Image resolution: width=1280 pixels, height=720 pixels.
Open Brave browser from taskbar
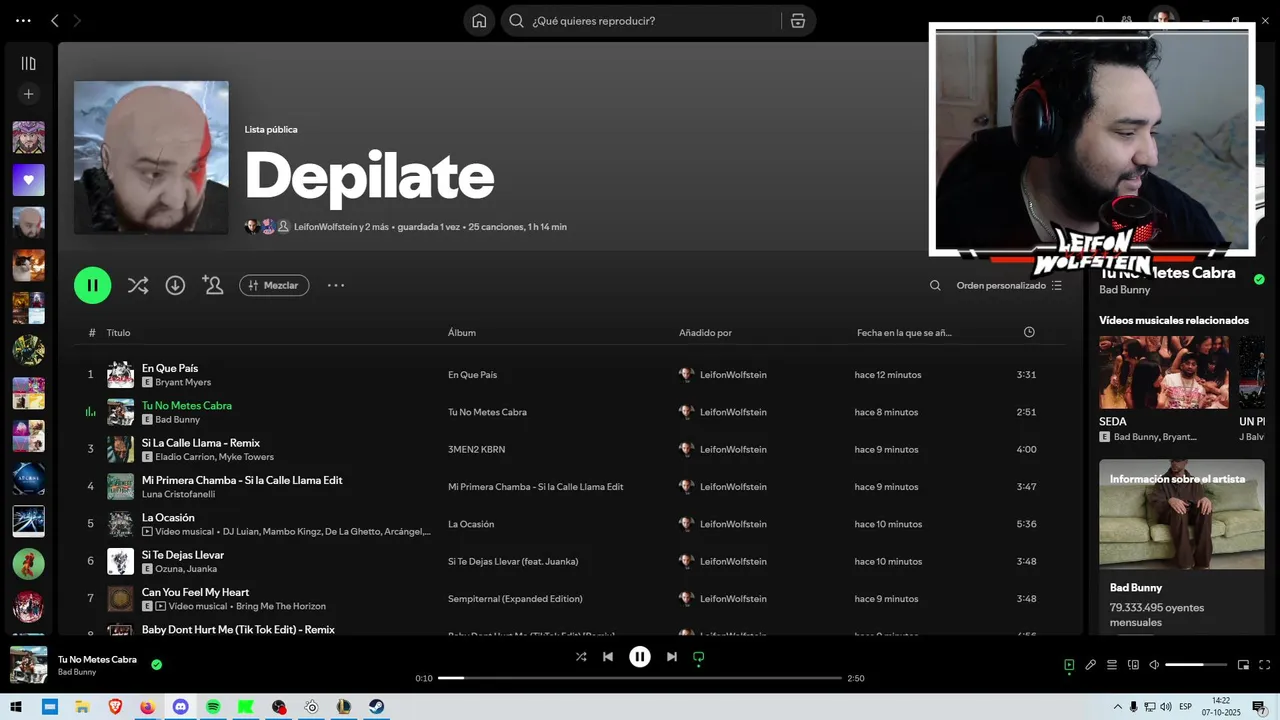coord(115,707)
